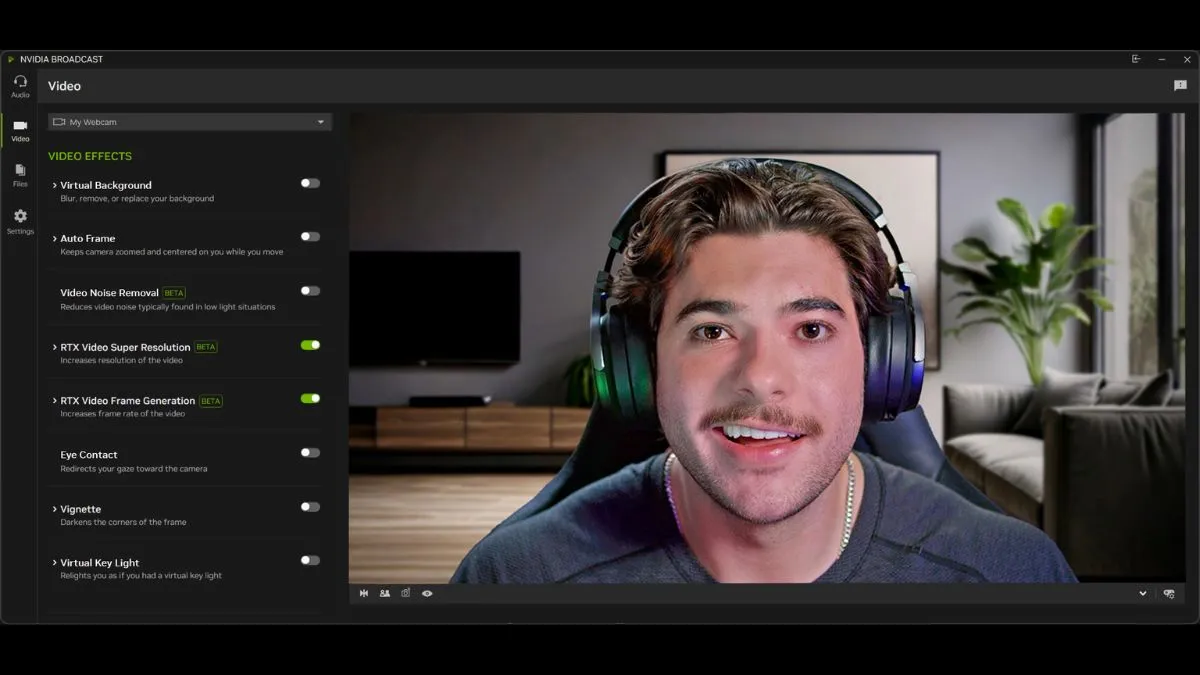This screenshot has width=1200, height=675.
Task: Open the Audio section in sidebar
Action: tap(20, 87)
